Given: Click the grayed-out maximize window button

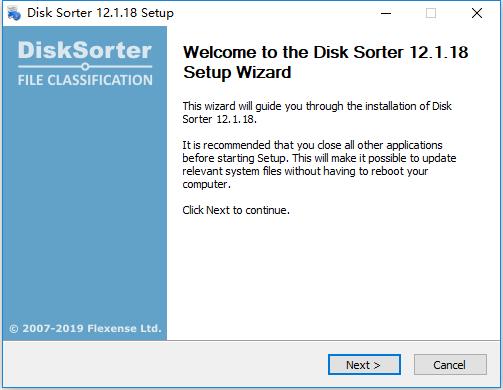Looking at the screenshot, I should point(431,13).
